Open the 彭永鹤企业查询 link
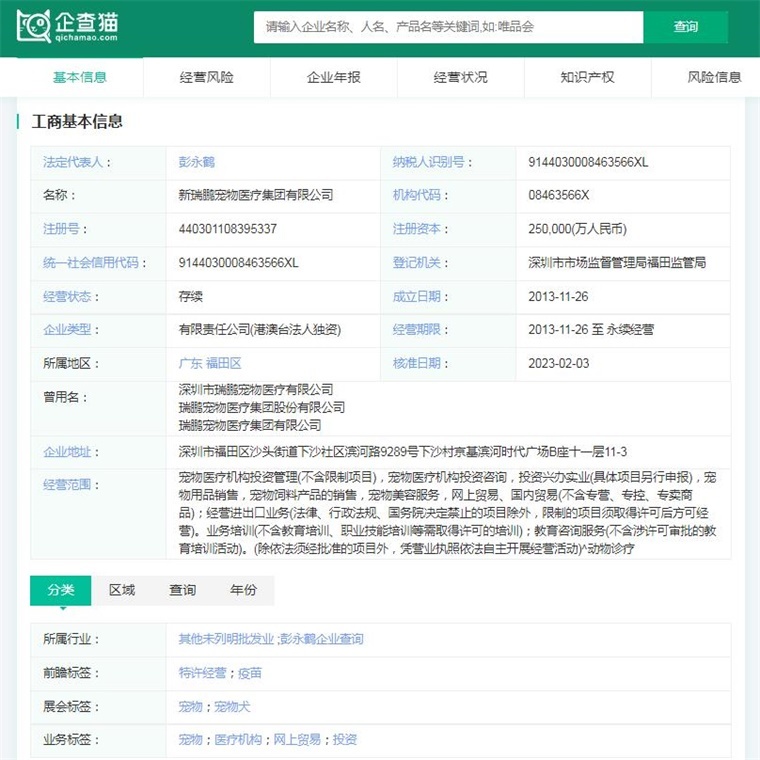760x760 pixels. point(322,639)
